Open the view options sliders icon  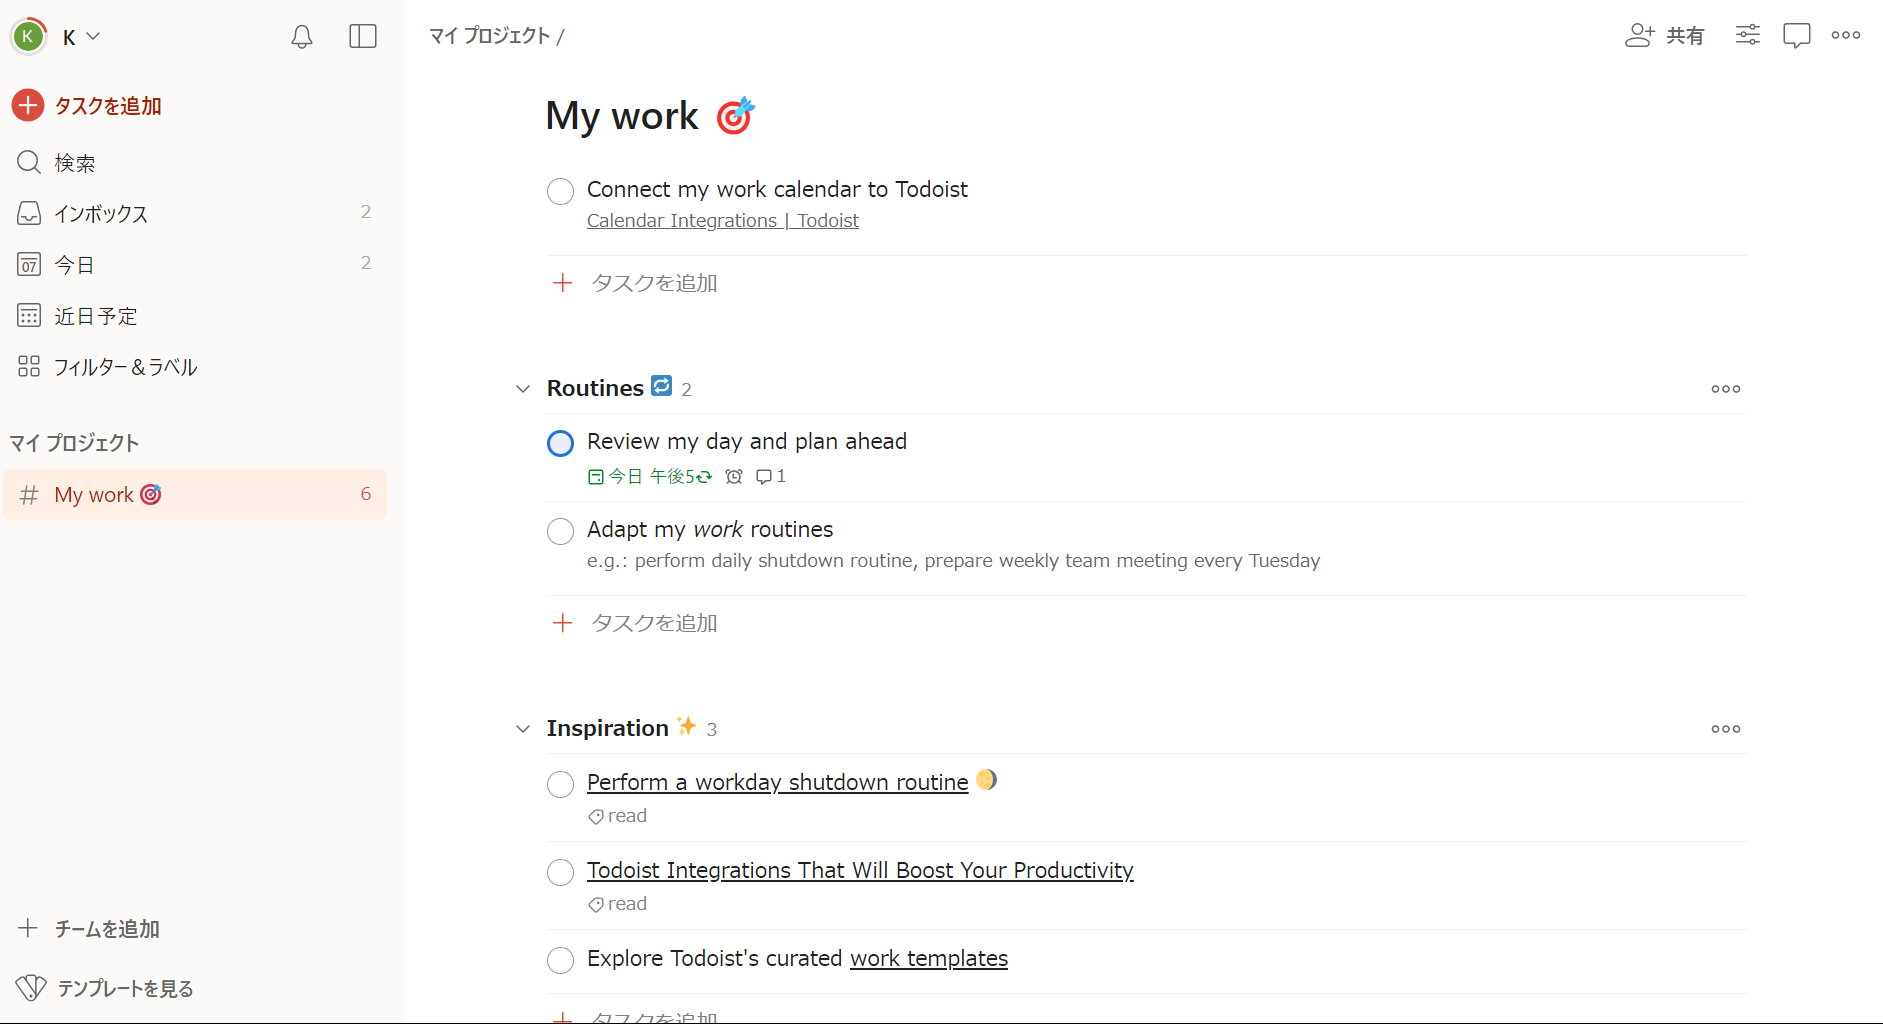tap(1747, 35)
